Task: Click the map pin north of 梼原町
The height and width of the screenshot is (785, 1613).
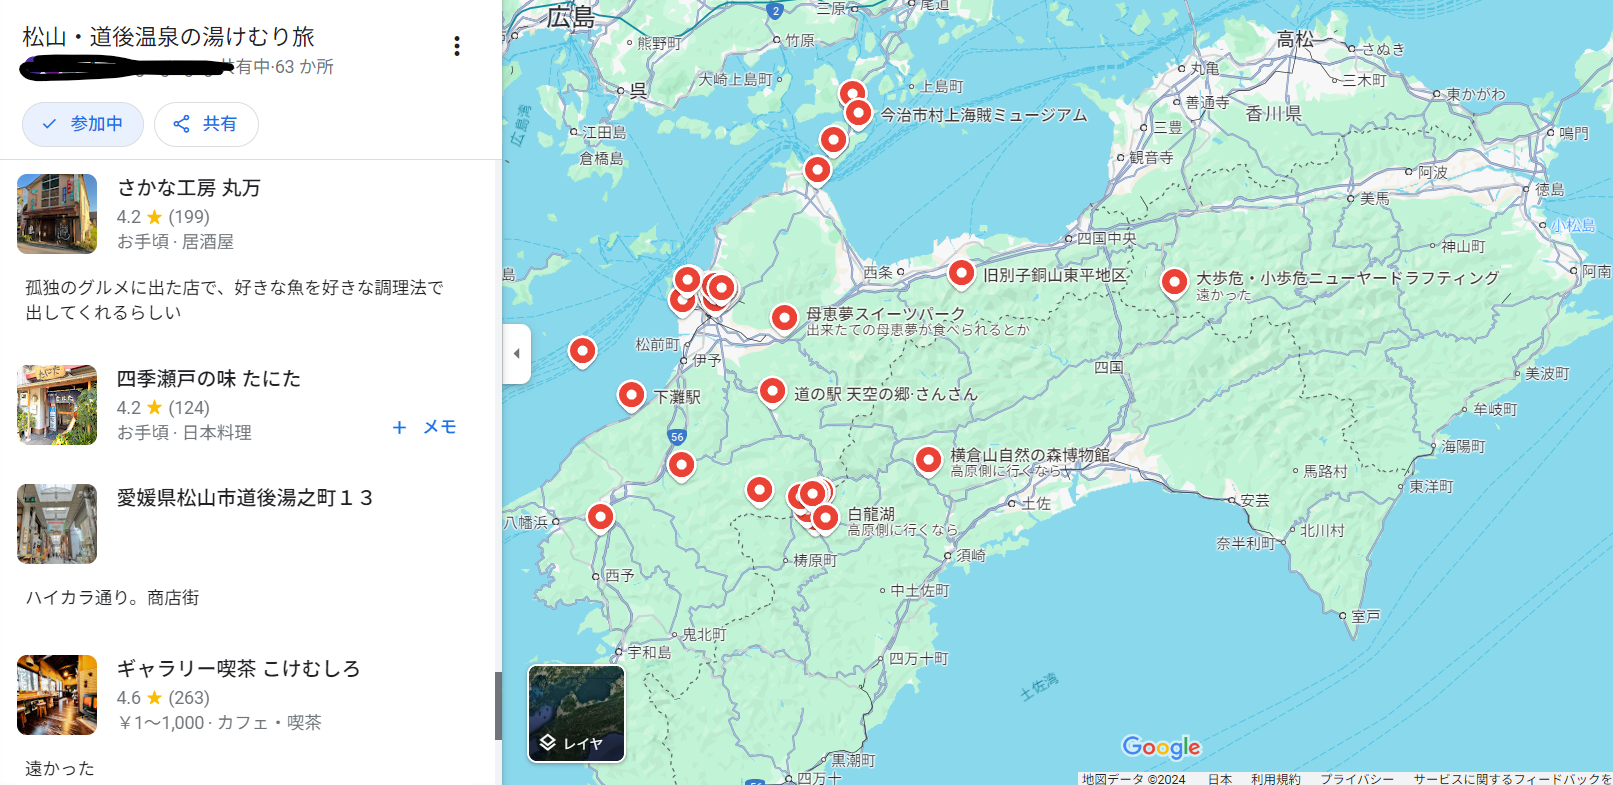Action: click(760, 491)
